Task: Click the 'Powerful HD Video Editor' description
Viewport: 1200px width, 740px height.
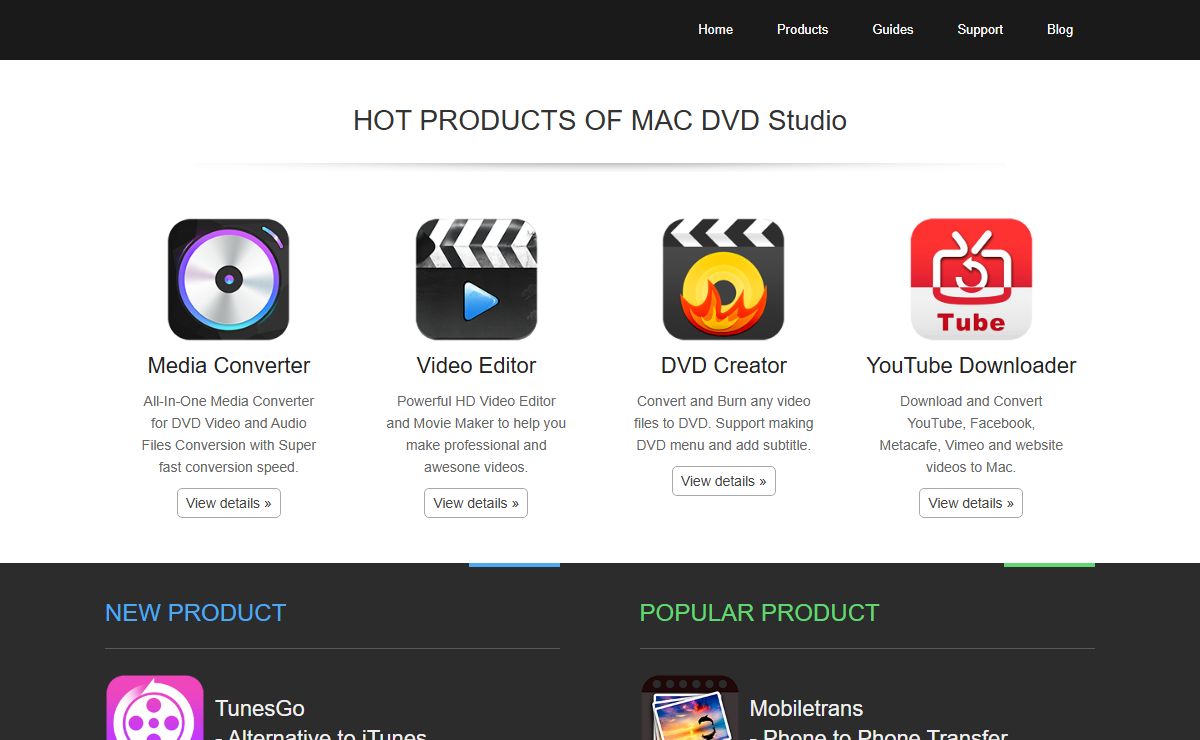Action: point(476,434)
